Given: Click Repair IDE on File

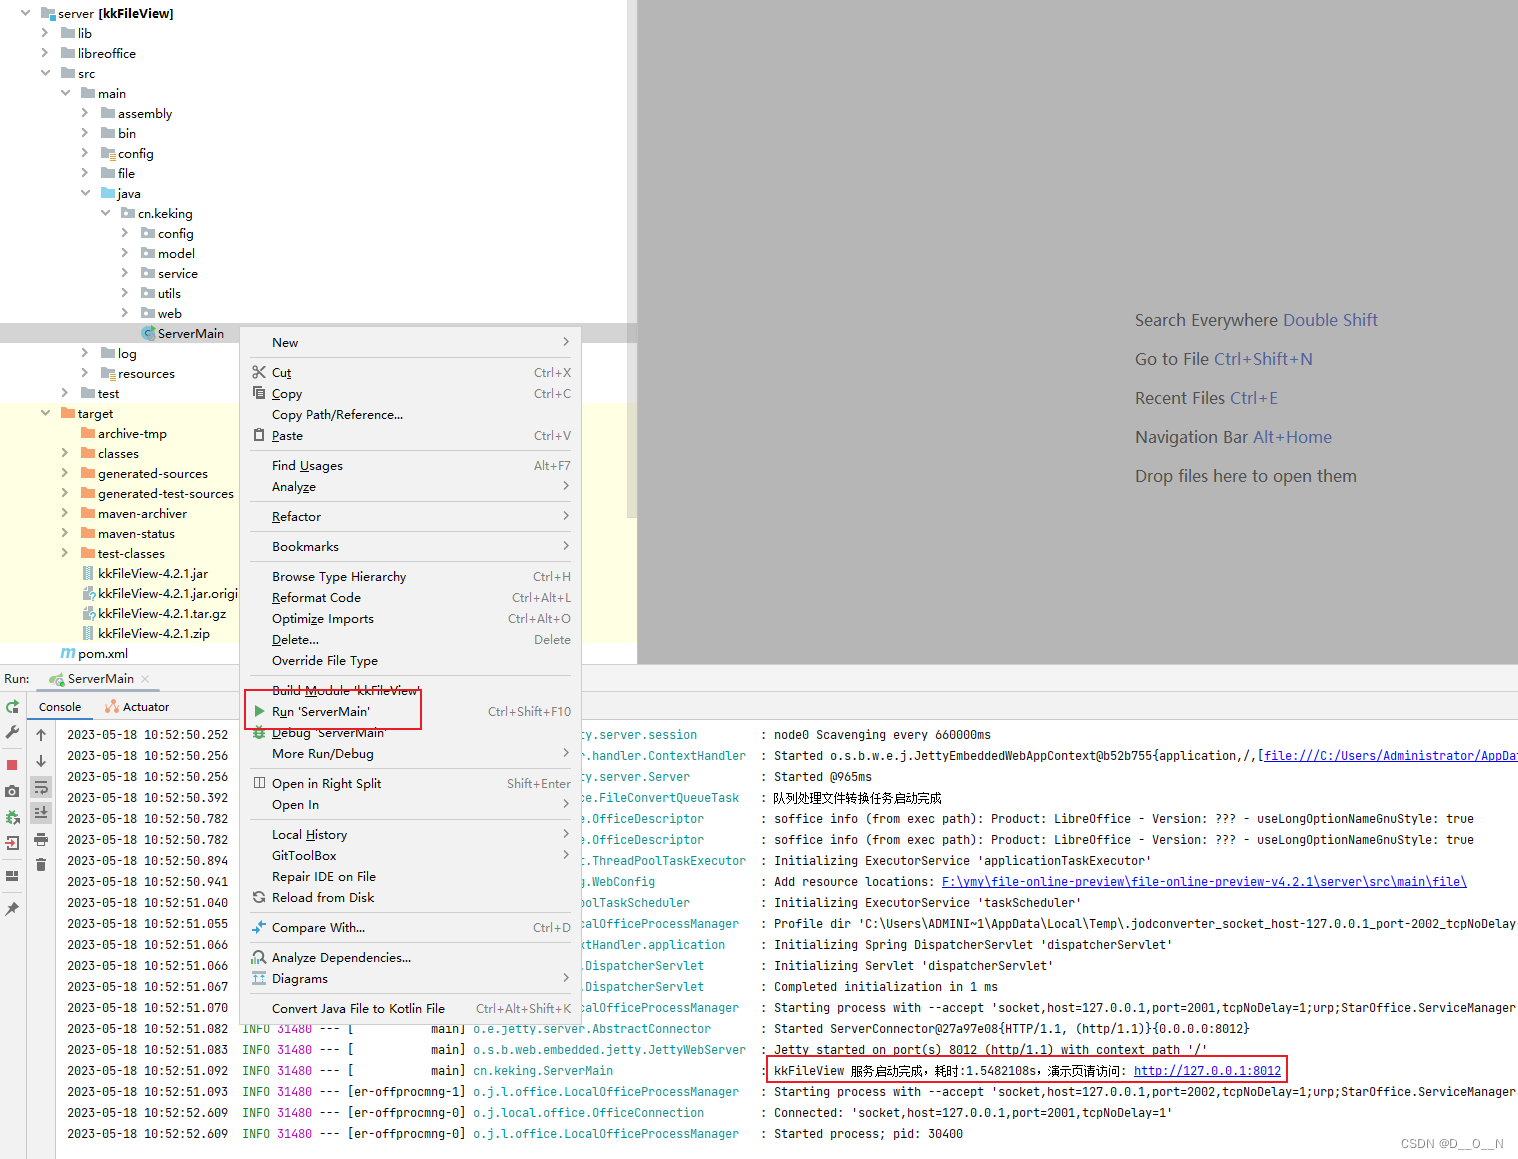Looking at the screenshot, I should (x=411, y=877).
